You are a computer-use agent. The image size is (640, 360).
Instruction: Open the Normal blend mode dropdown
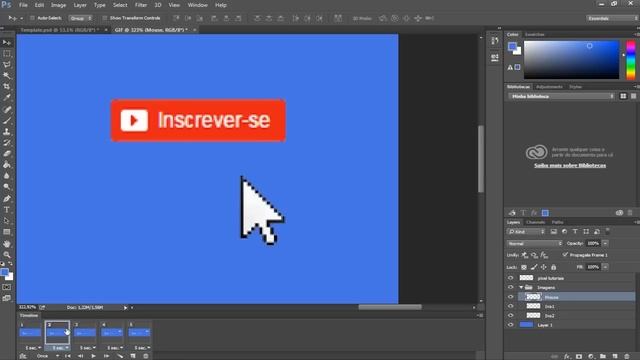pos(534,243)
